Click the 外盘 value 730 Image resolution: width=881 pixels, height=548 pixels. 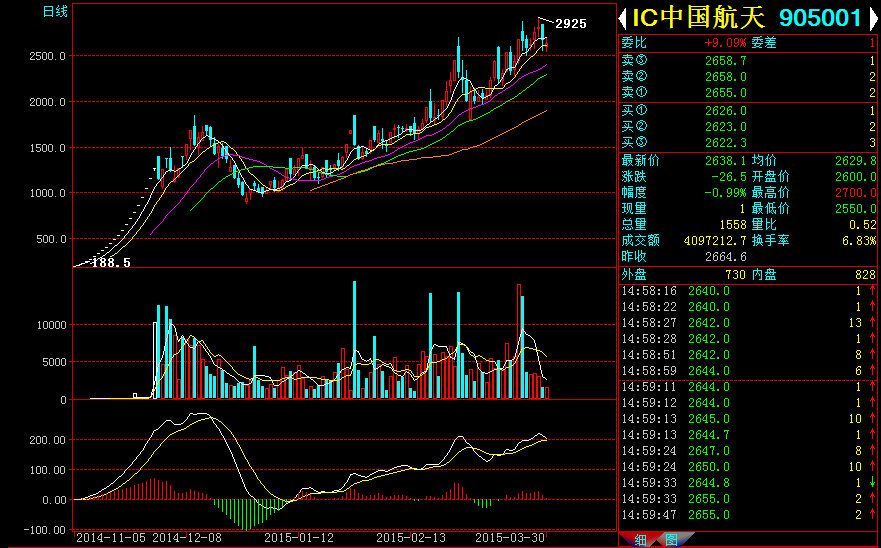[x=735, y=275]
